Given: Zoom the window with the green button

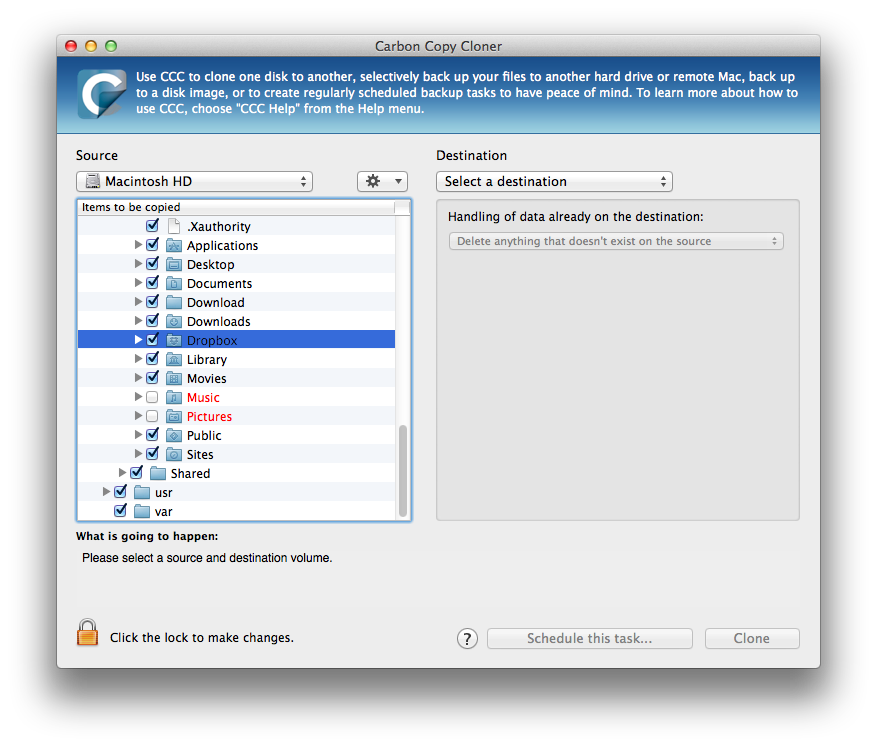Looking at the screenshot, I should (x=111, y=46).
